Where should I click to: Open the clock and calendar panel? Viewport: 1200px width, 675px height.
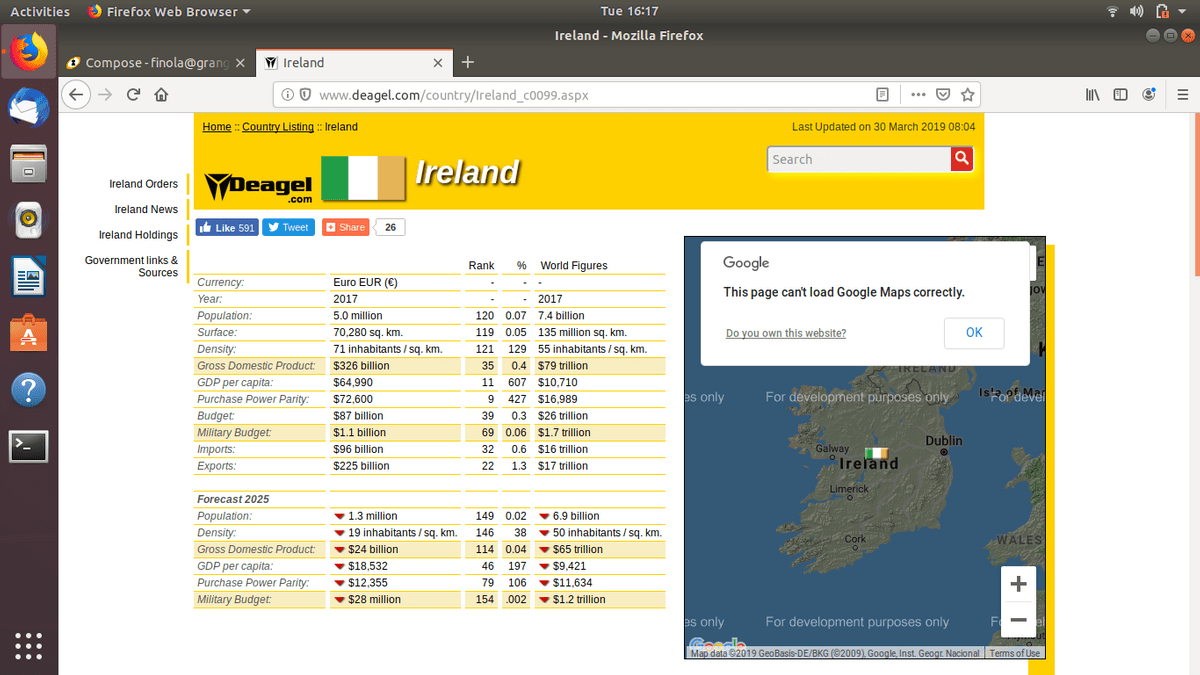point(629,12)
